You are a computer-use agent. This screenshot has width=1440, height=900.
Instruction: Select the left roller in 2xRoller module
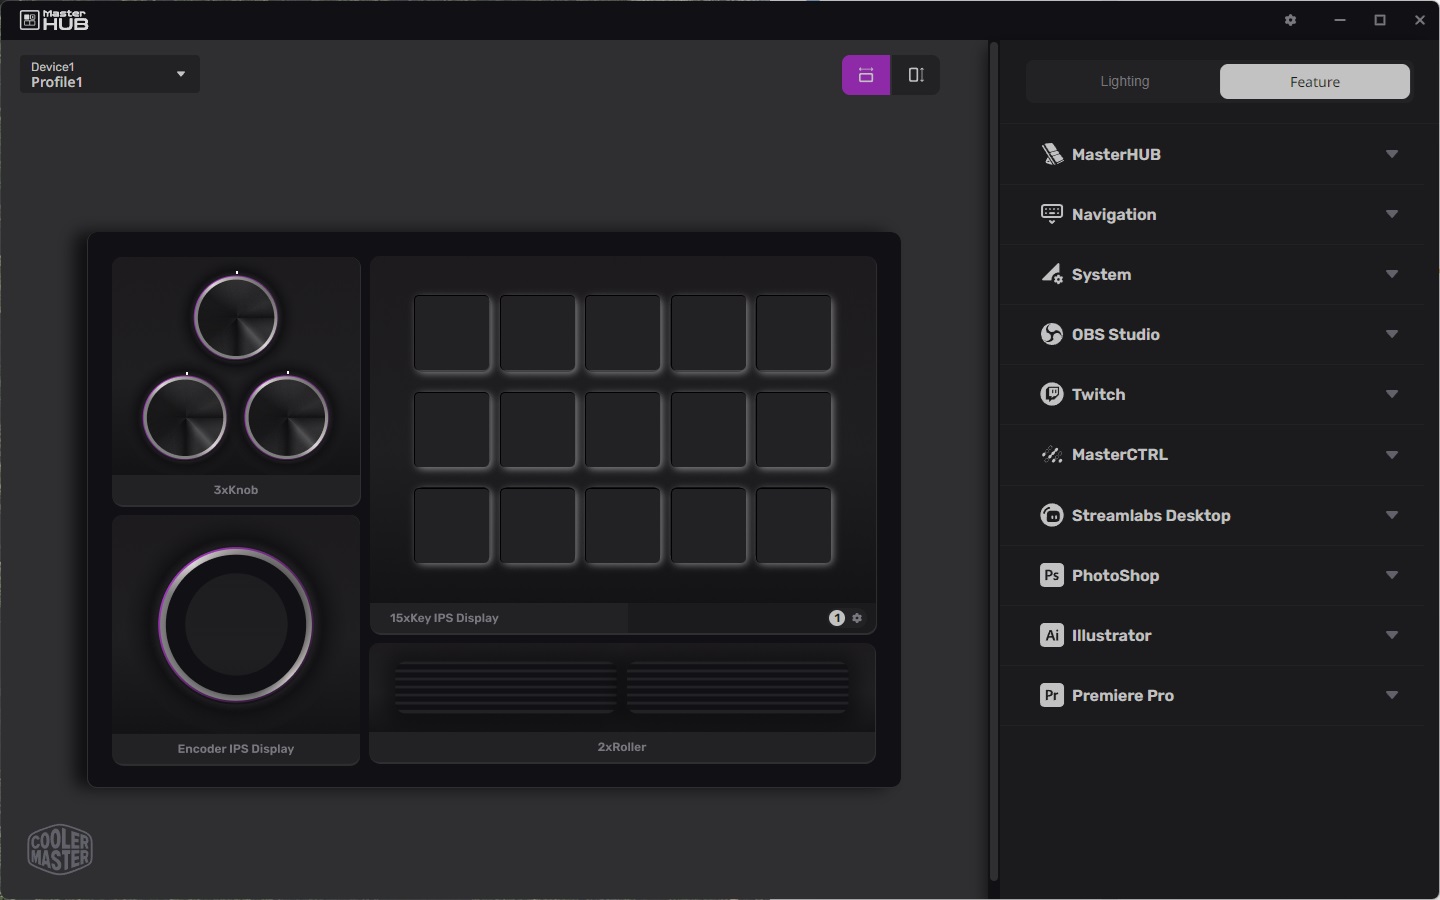click(505, 686)
